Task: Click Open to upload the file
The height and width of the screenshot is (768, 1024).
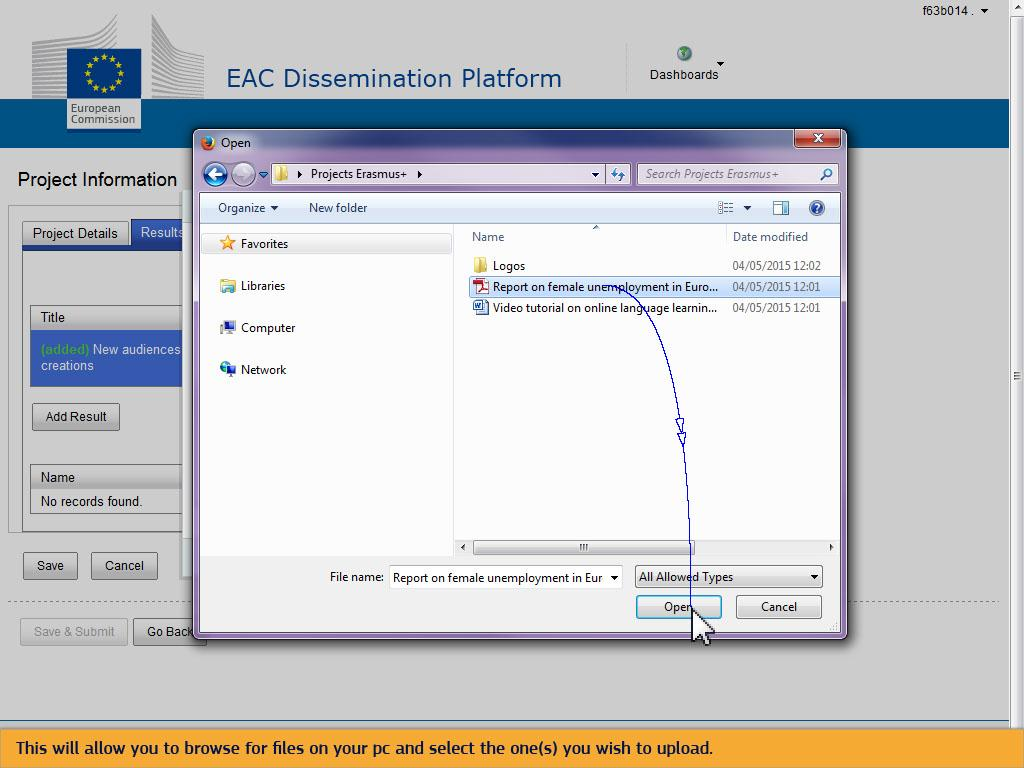Action: click(x=679, y=607)
